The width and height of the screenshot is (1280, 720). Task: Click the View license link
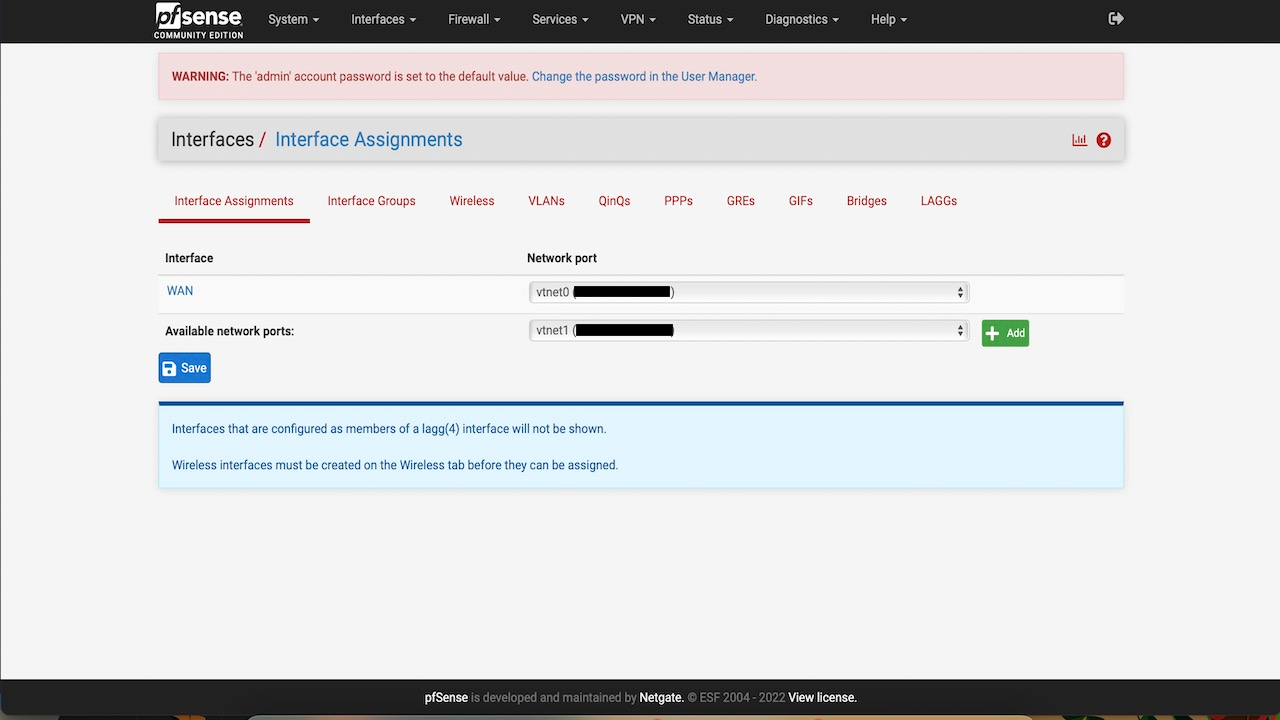pos(821,697)
